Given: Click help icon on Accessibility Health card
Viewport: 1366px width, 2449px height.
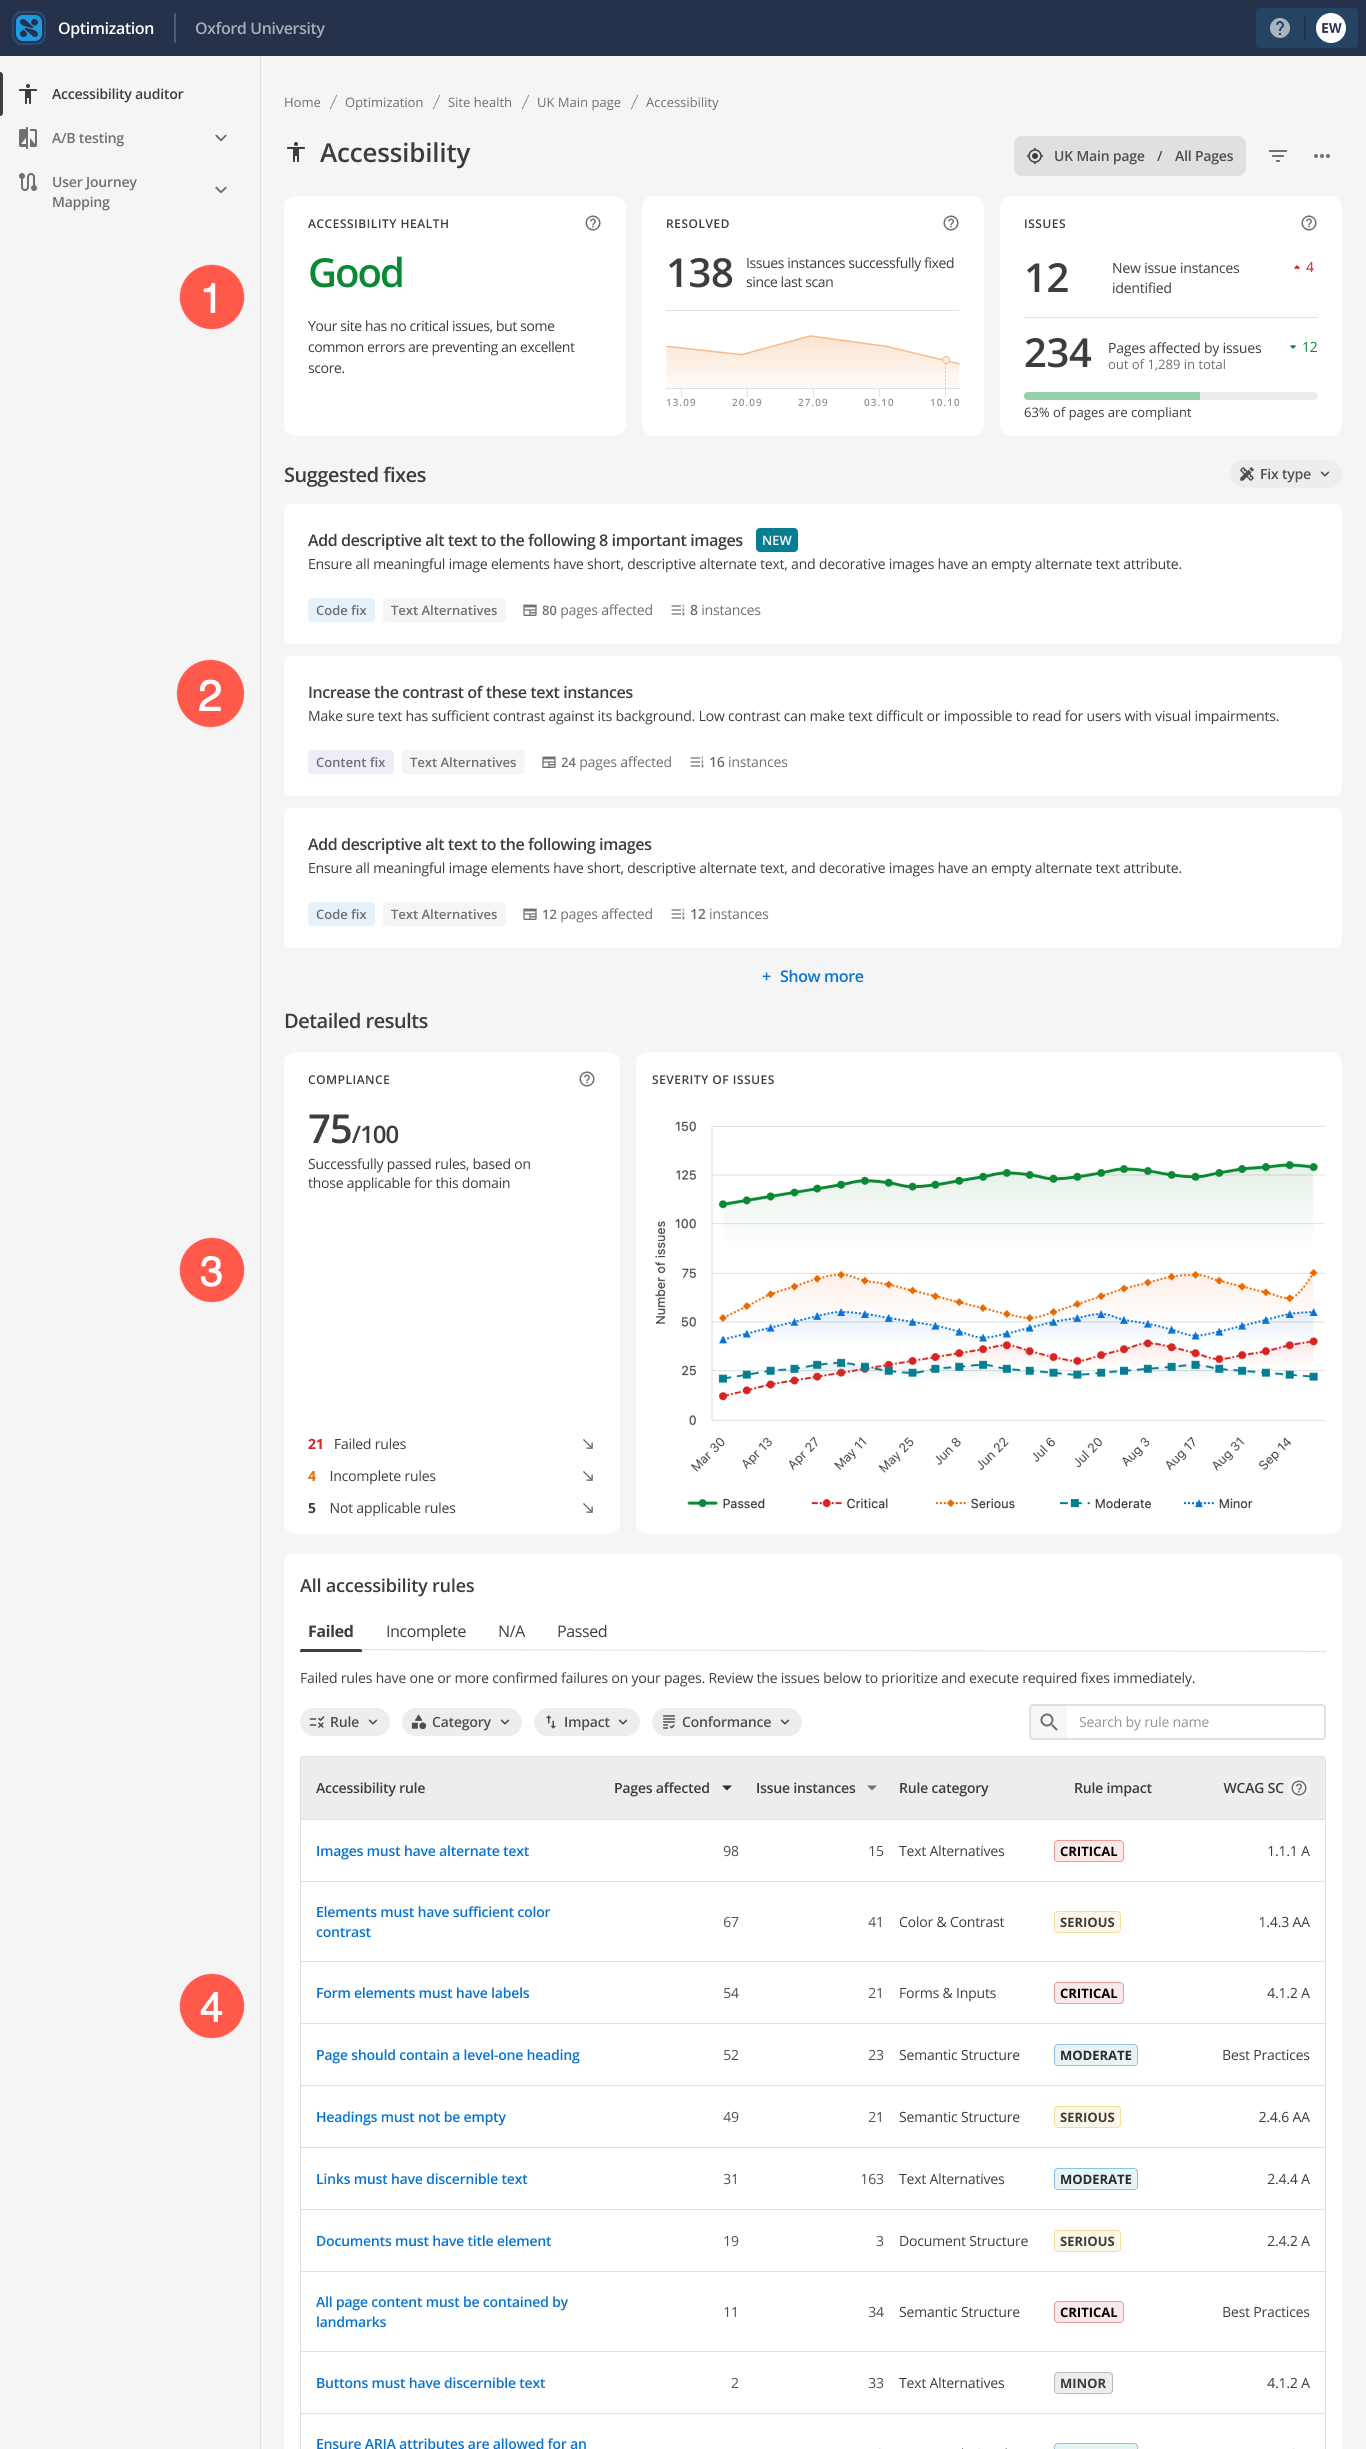Looking at the screenshot, I should [x=593, y=223].
